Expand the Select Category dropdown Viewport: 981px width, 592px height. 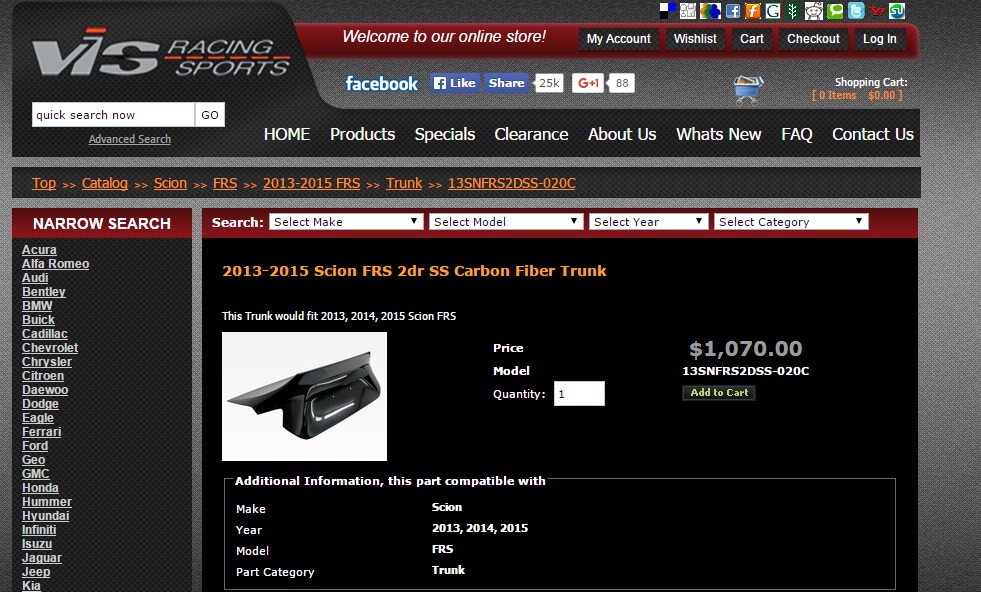tap(790, 222)
